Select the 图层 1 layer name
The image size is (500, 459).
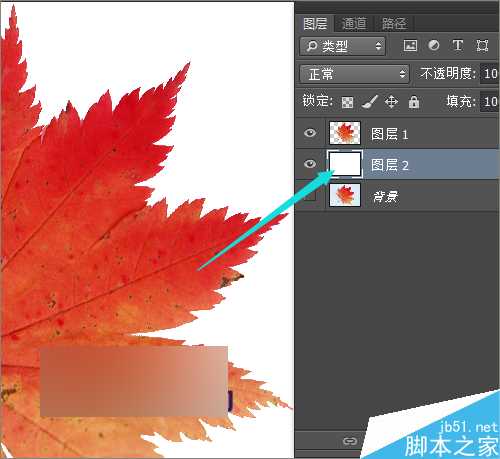click(x=389, y=134)
